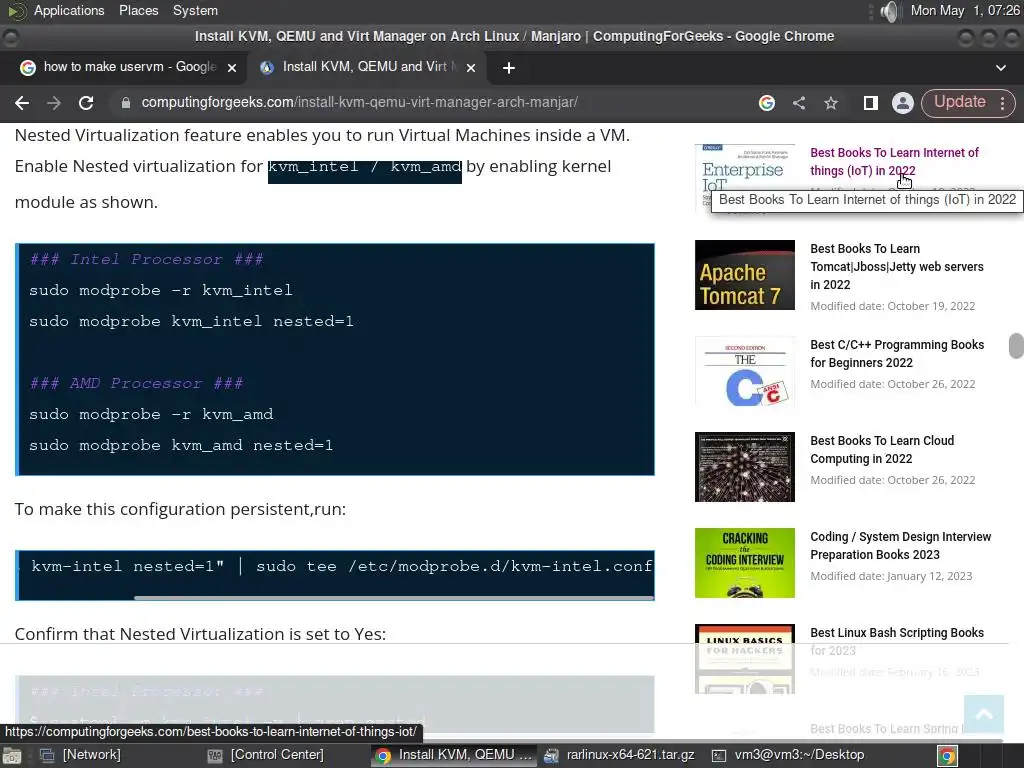Open 'Best Books To Learn Tomcat|Jboss|Jetty' link
The height and width of the screenshot is (768, 1024).
point(897,266)
